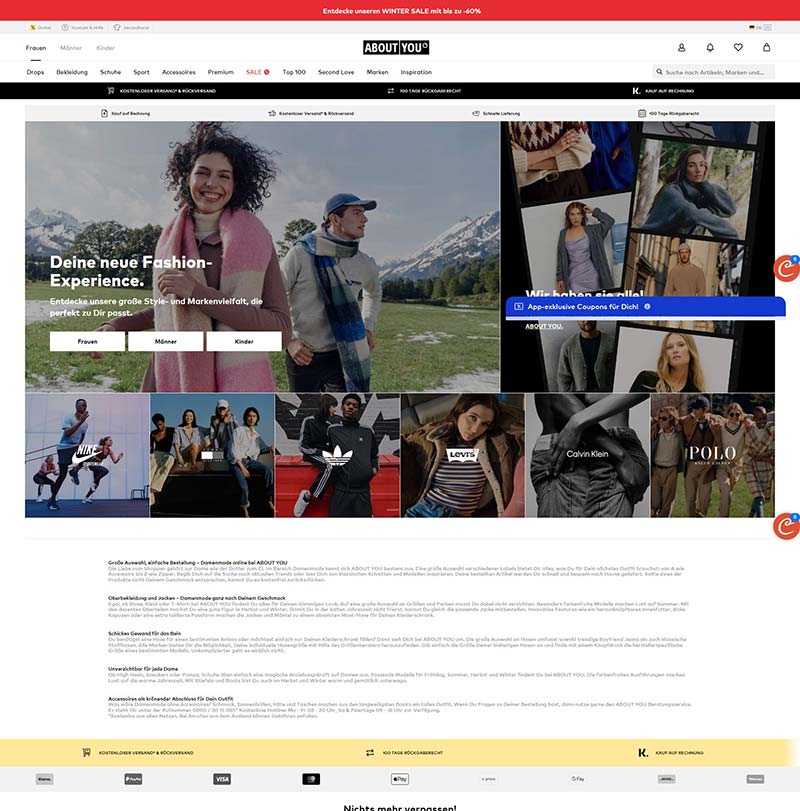The image size is (800, 811).
Task: Select the Männer tab at top
Action: tap(71, 48)
